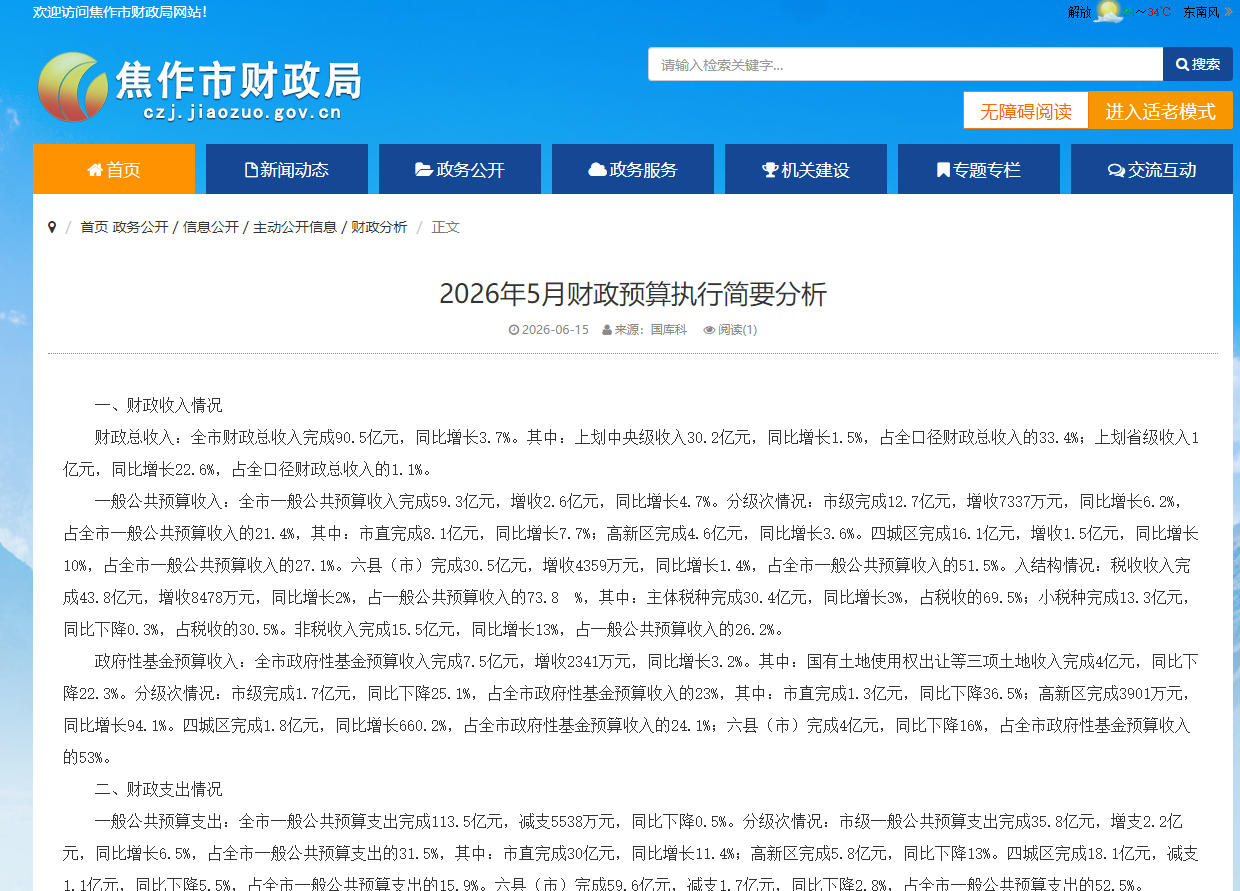Follow the 主动公开信息 breadcrumb link
The height and width of the screenshot is (891, 1240).
tap(295, 227)
